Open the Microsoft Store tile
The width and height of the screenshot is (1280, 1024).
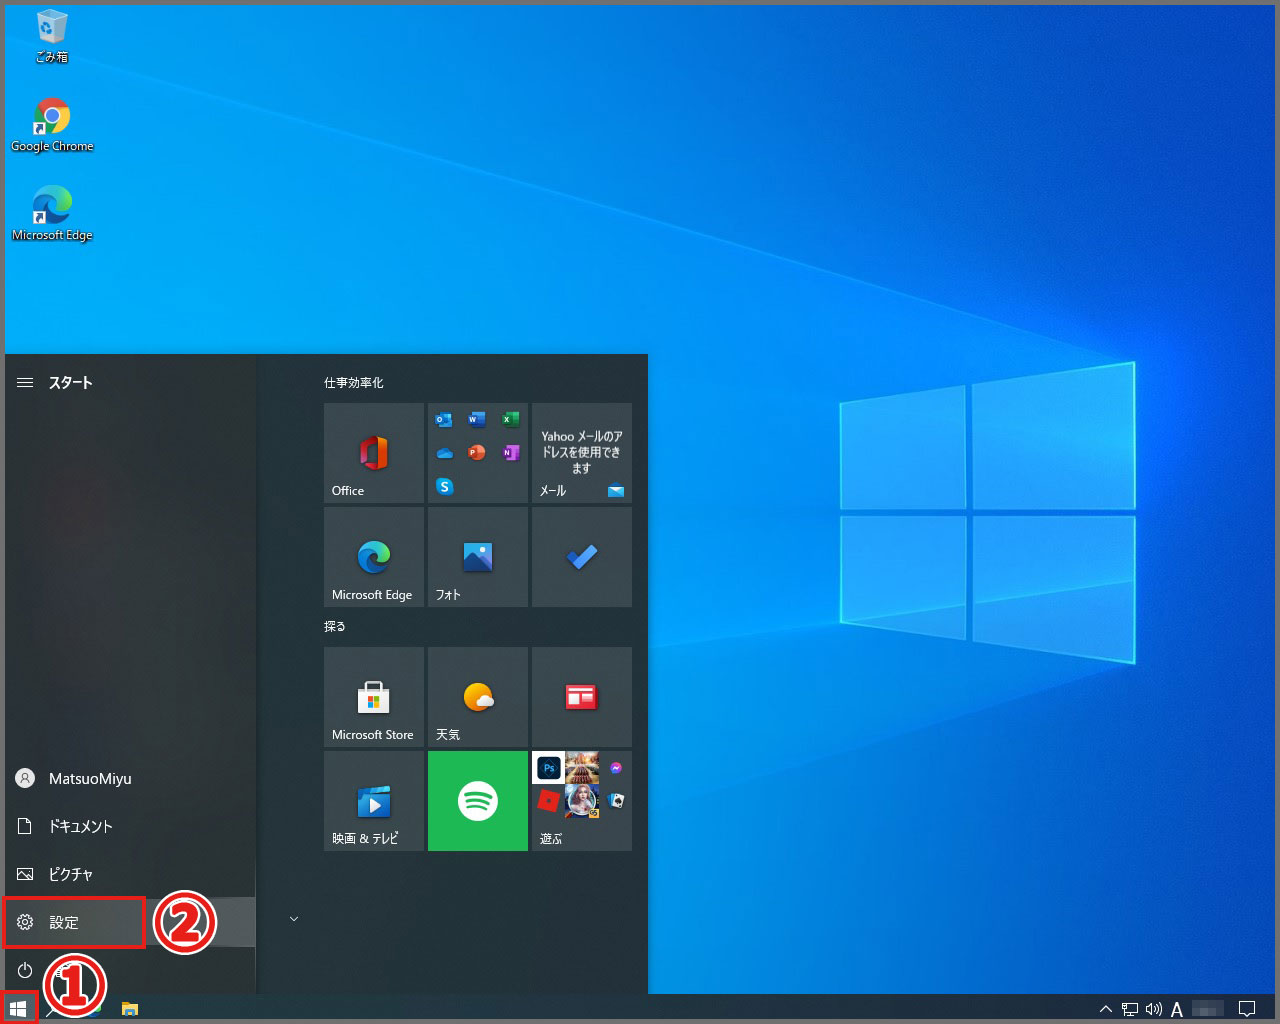click(x=374, y=697)
